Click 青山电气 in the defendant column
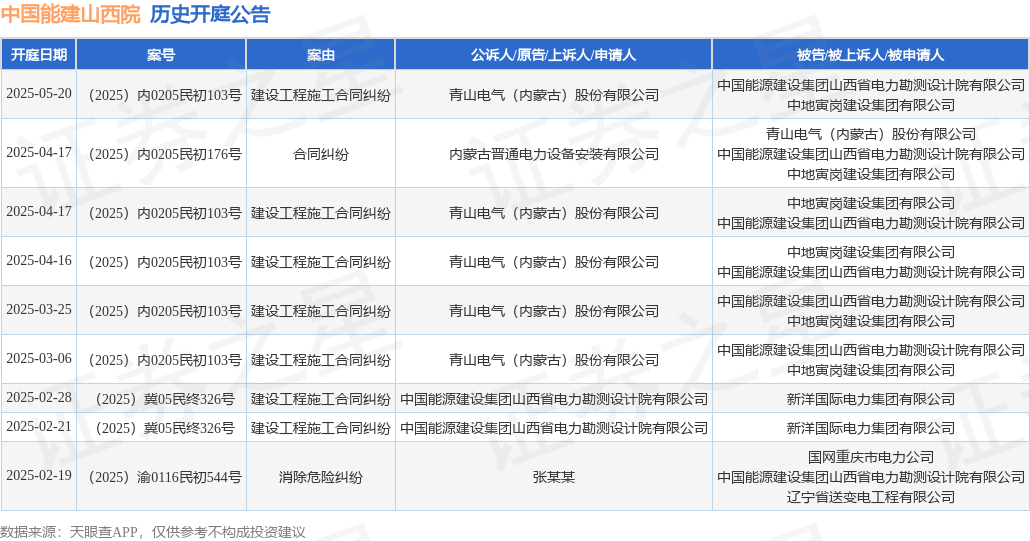Screen dimensions: 1030x541 870,134
